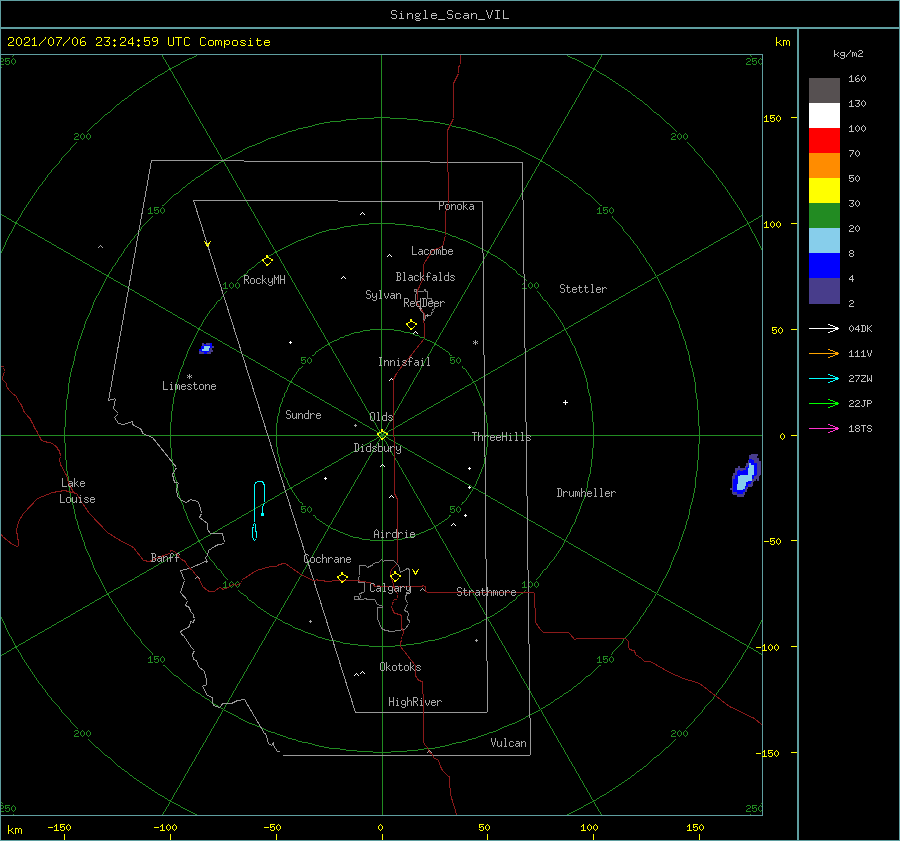Click the yellow diamond marker near RockyMH
This screenshot has height=841, width=900.
(x=267, y=261)
